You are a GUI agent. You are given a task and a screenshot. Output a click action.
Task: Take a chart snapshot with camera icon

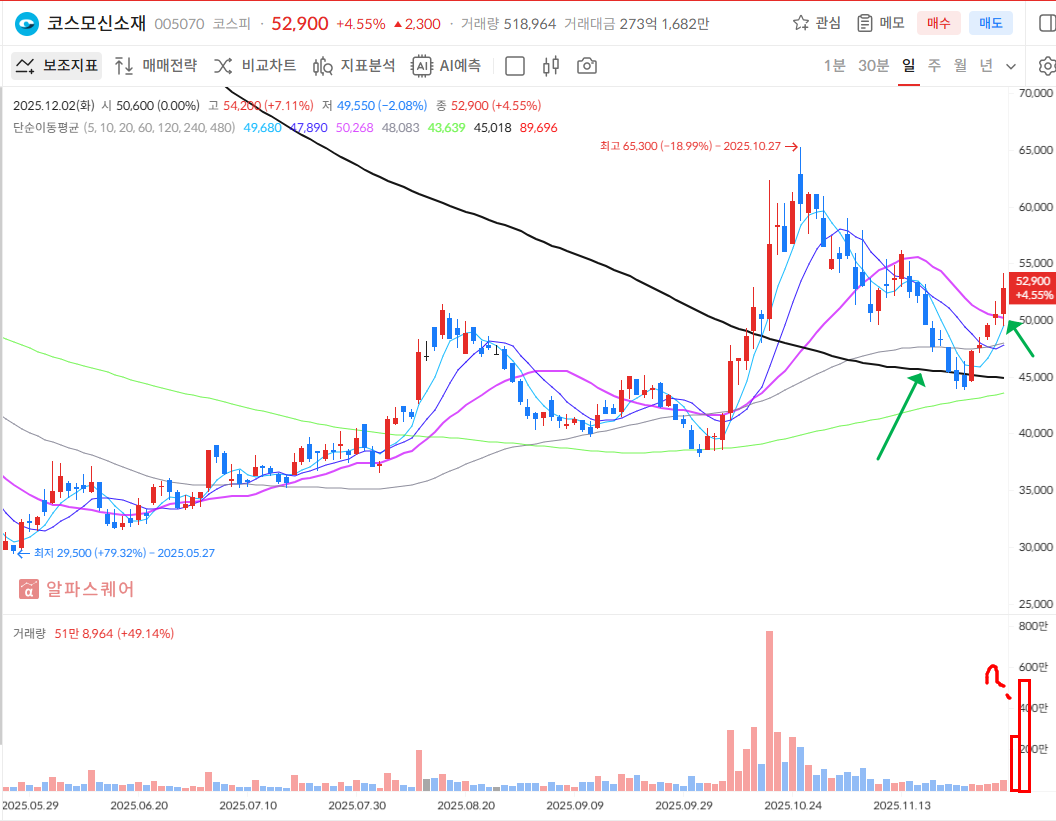pyautogui.click(x=587, y=66)
